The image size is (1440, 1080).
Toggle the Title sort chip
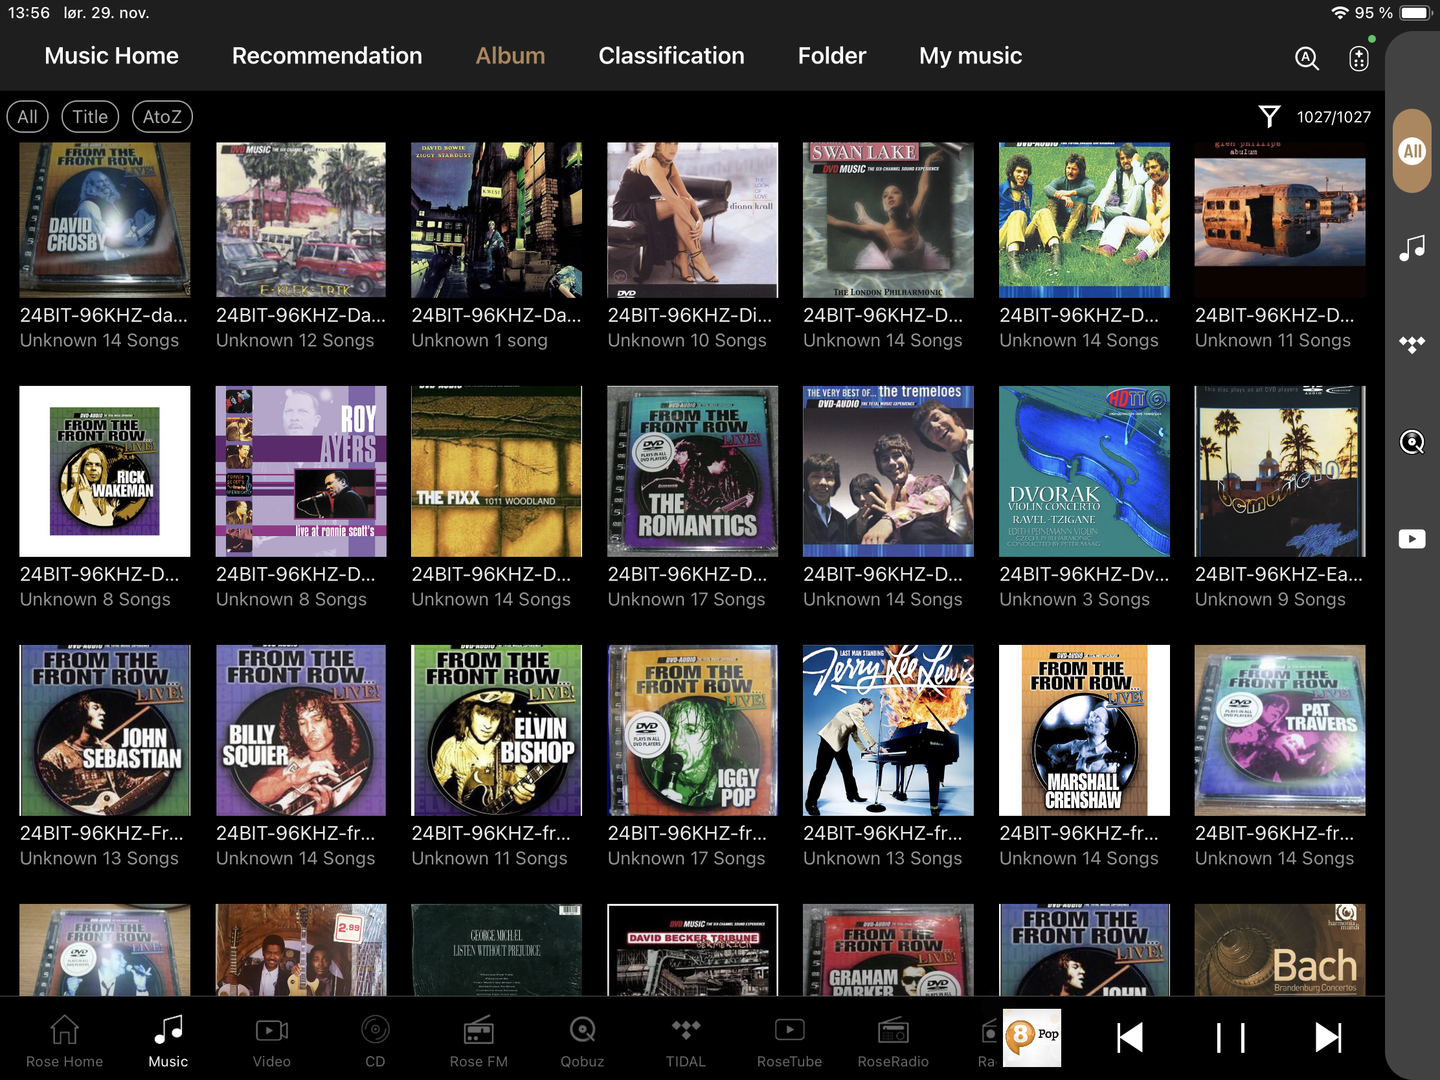pyautogui.click(x=90, y=117)
